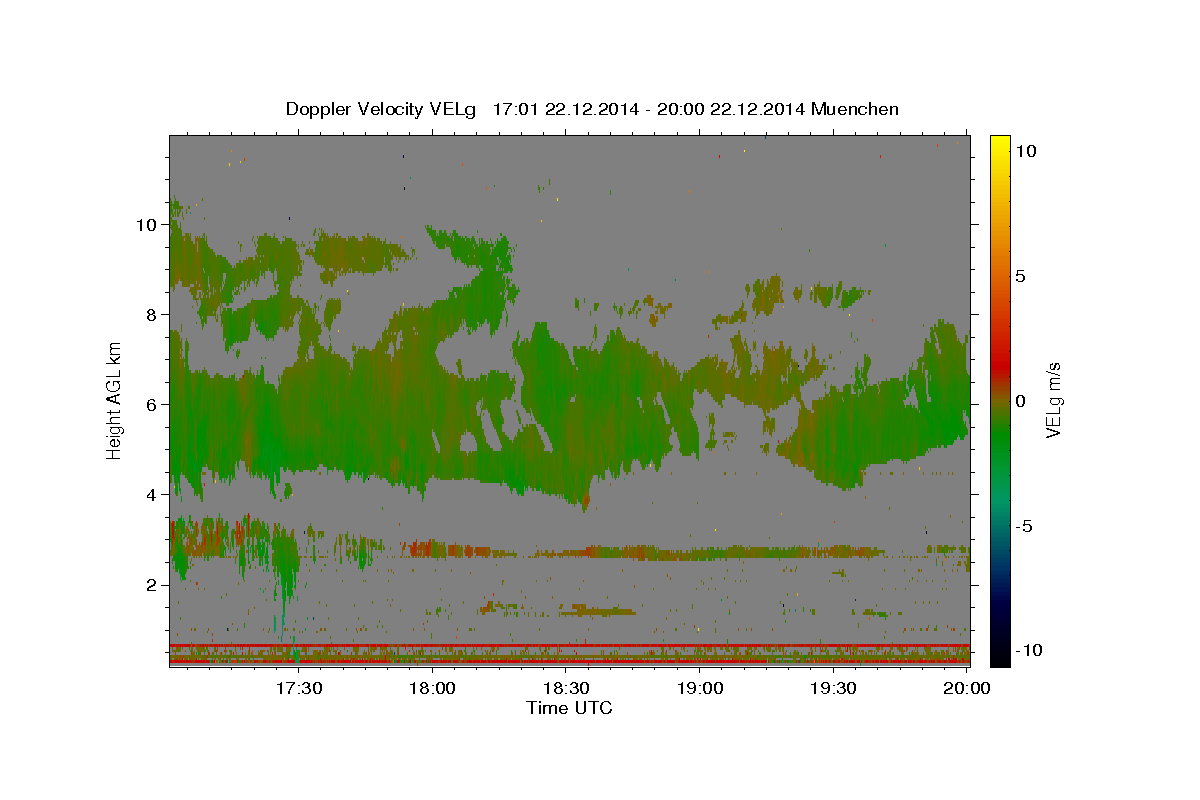
Task: Click the green region of the color bar
Action: (x=1000, y=440)
